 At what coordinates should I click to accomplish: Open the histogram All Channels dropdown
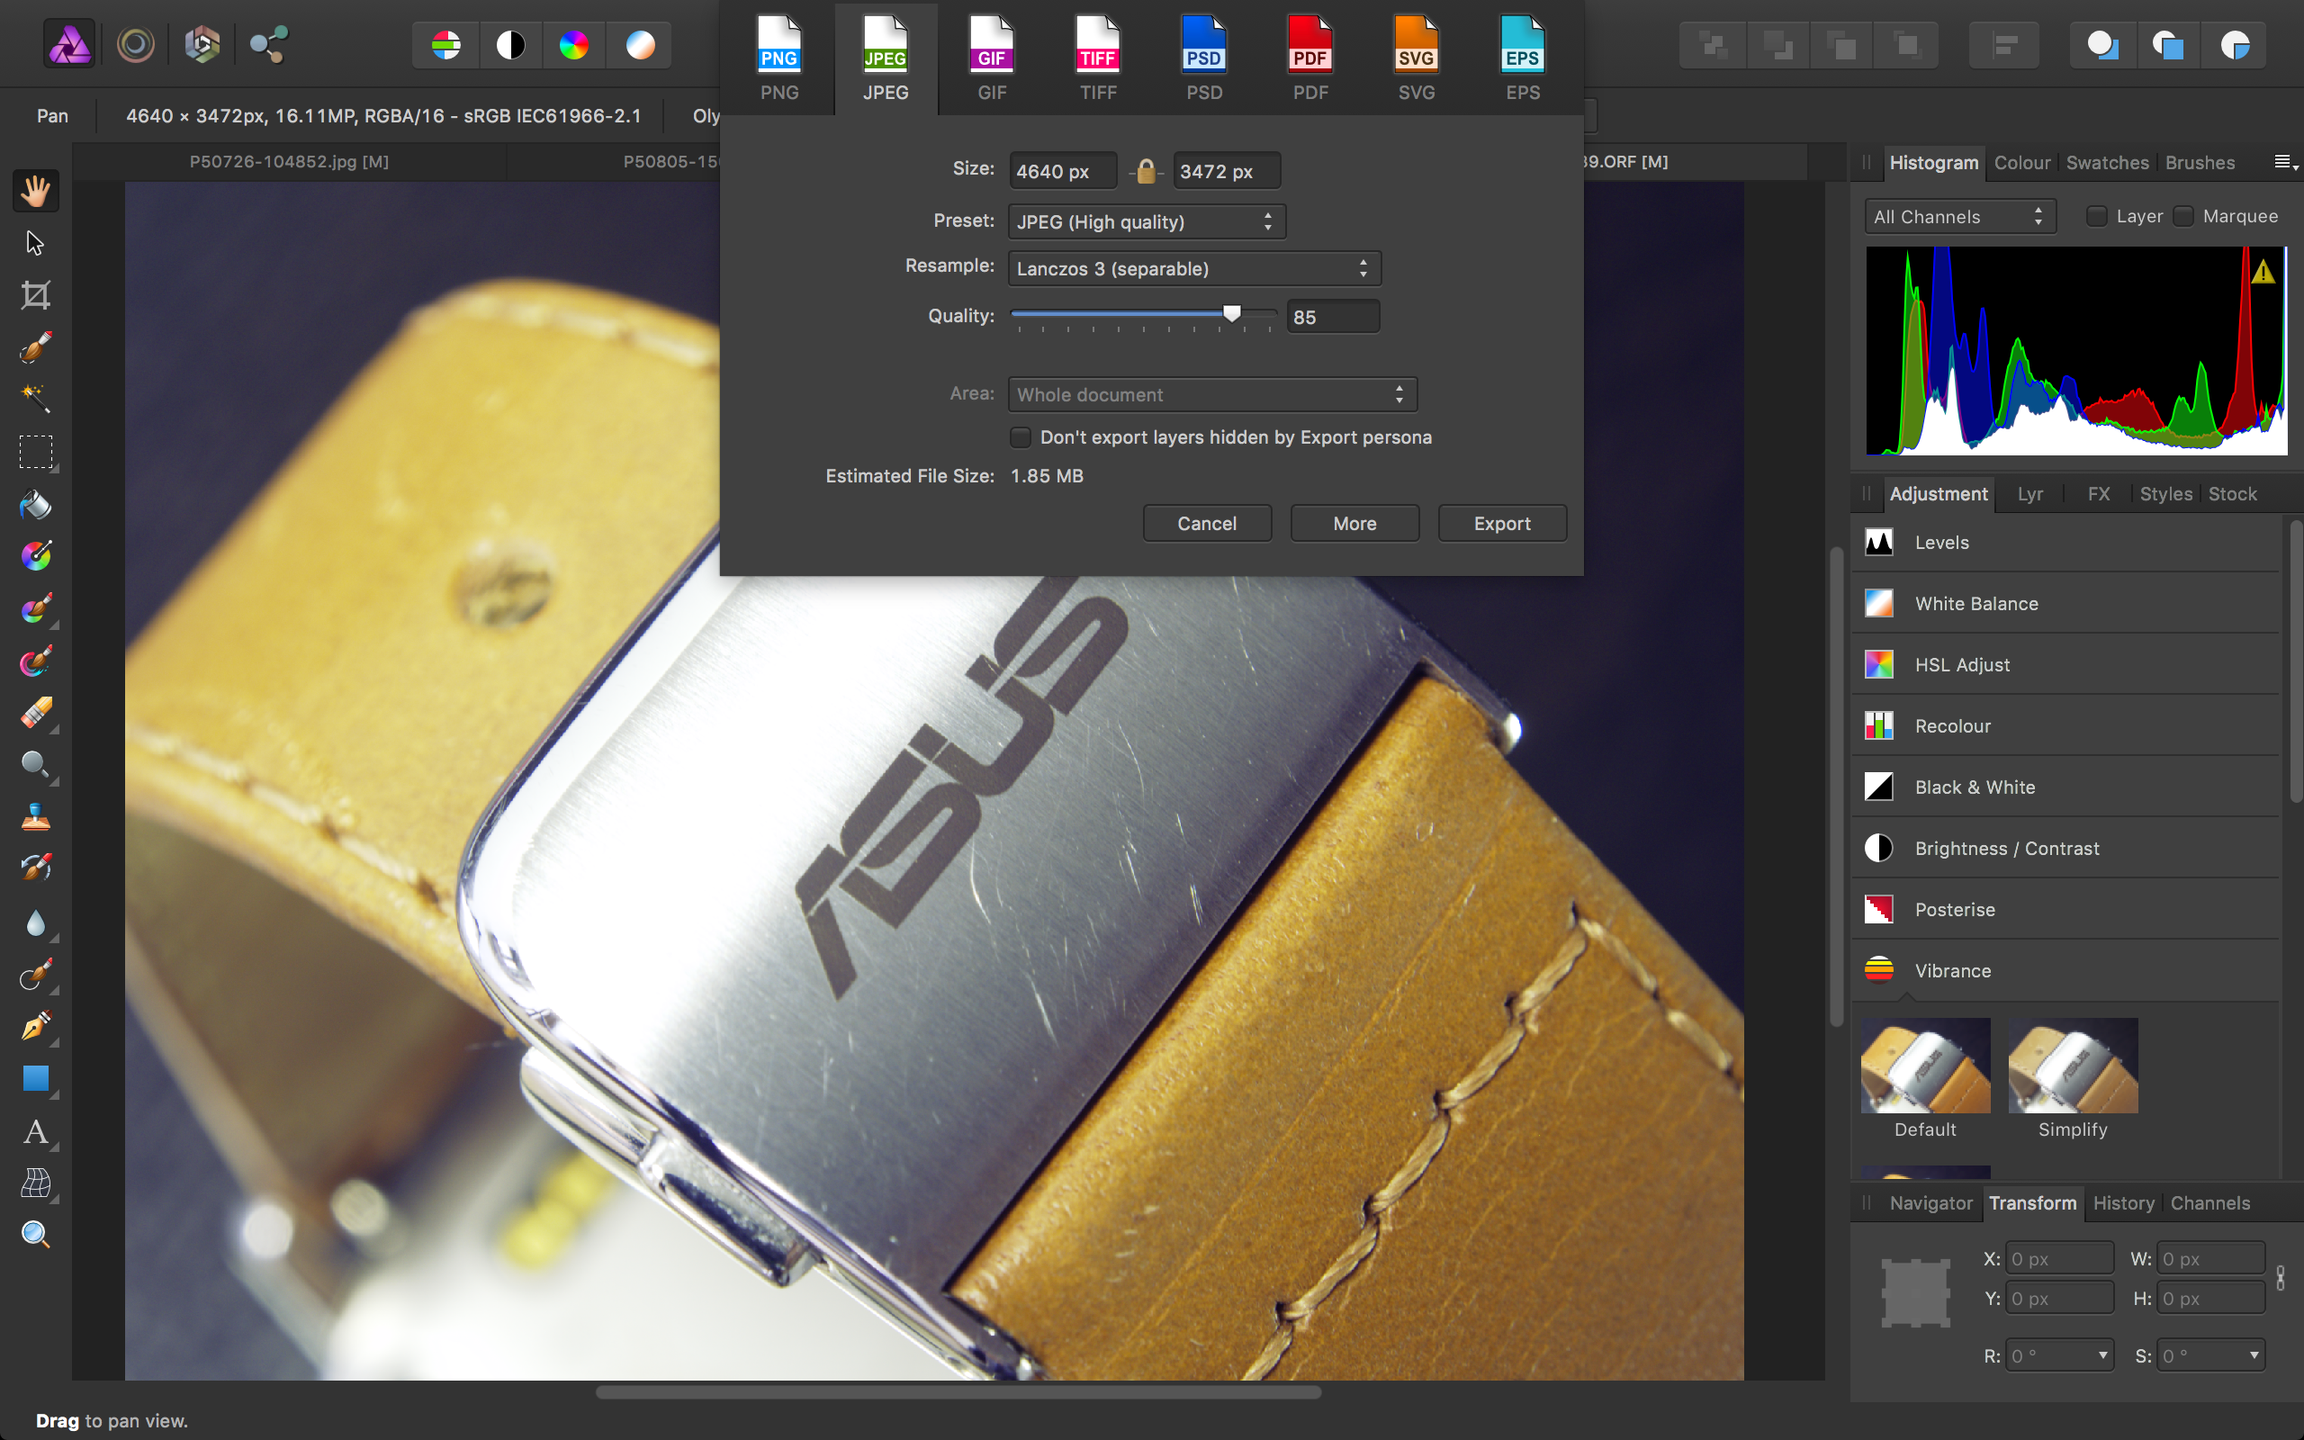pyautogui.click(x=1960, y=216)
